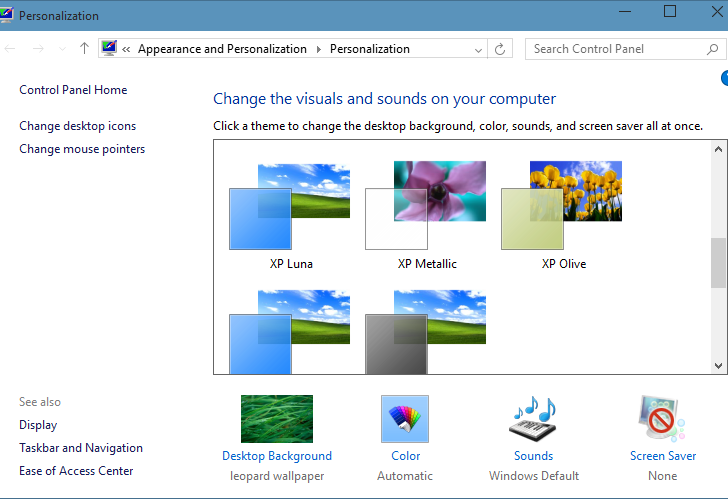The image size is (728, 499).
Task: Click the Sounds link text
Action: (x=533, y=456)
